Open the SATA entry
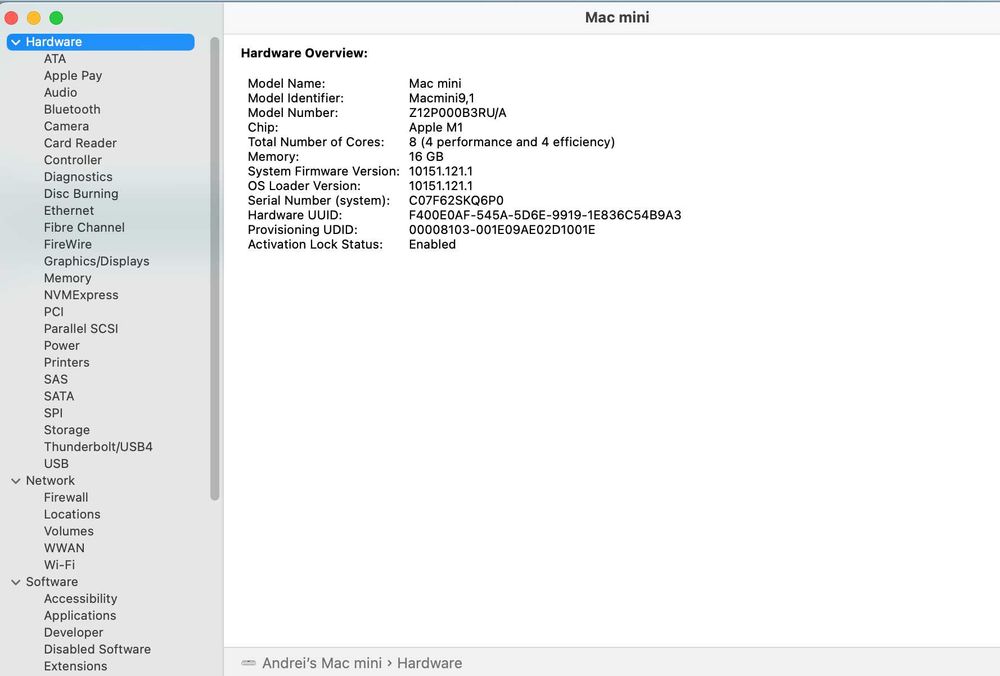This screenshot has width=1000, height=676. (x=59, y=396)
